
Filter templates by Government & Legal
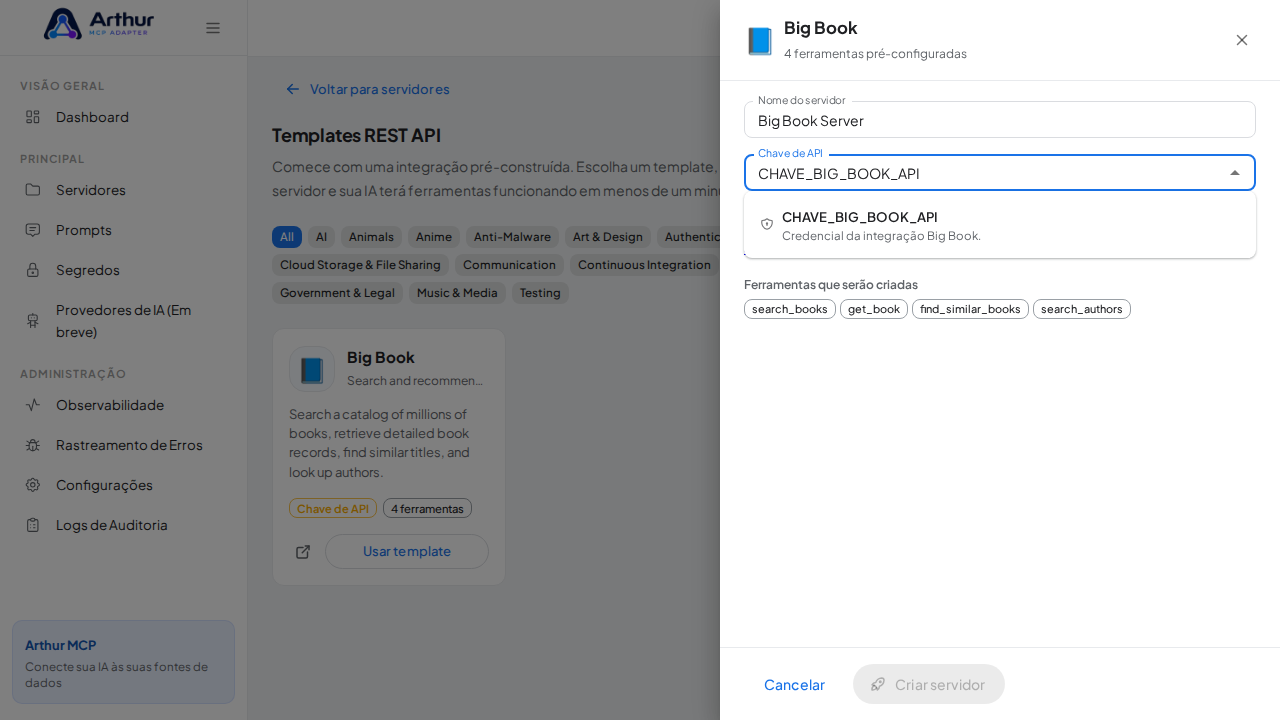tap(337, 293)
